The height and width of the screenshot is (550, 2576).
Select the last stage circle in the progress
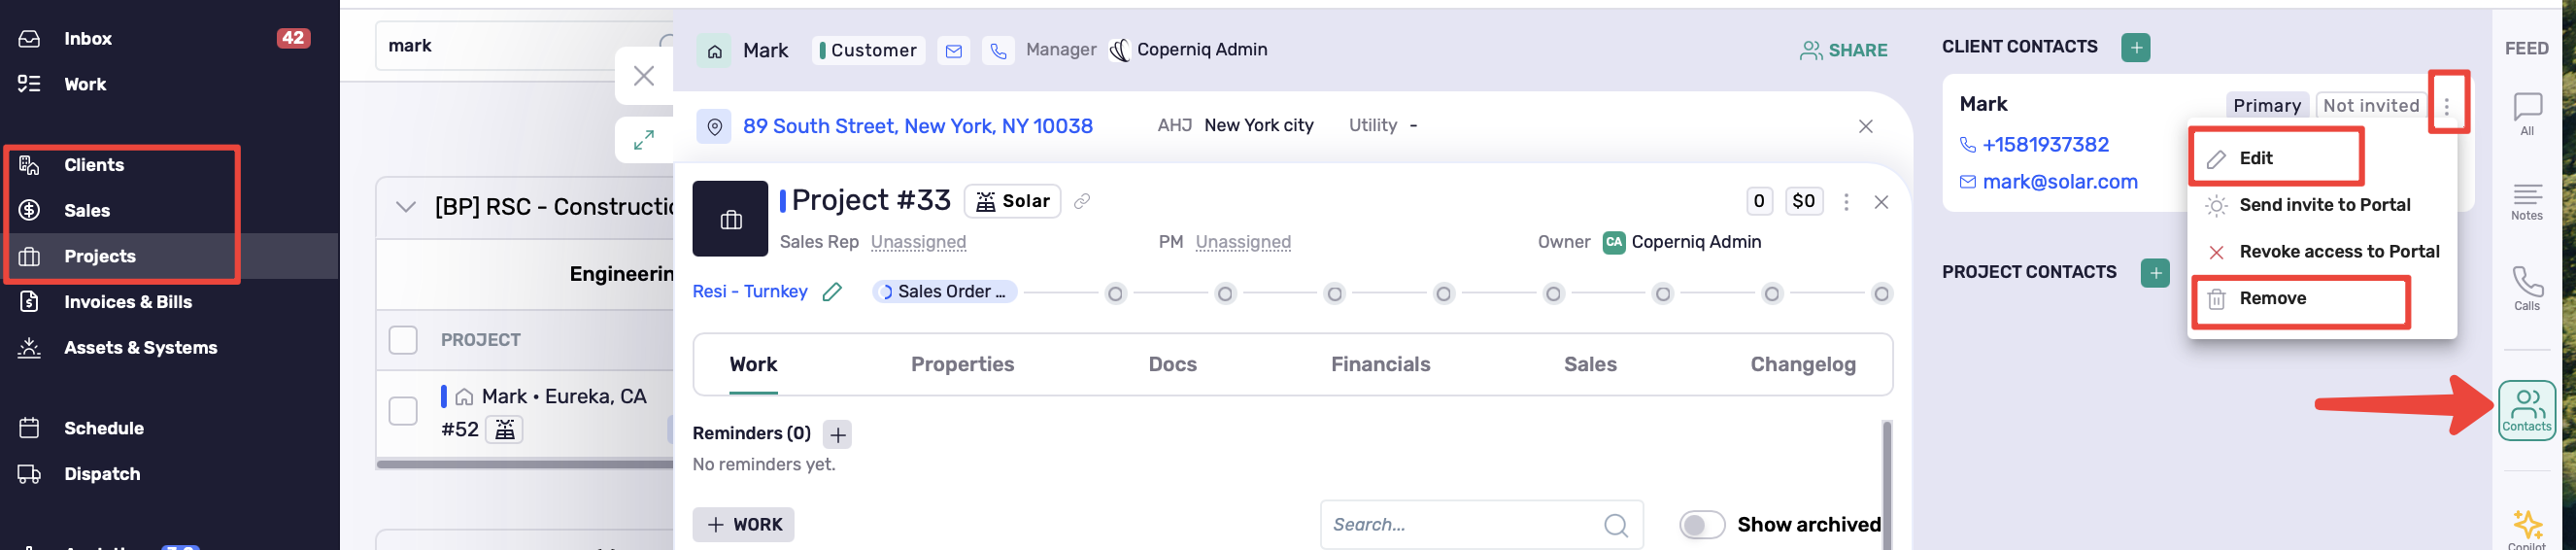(1881, 294)
